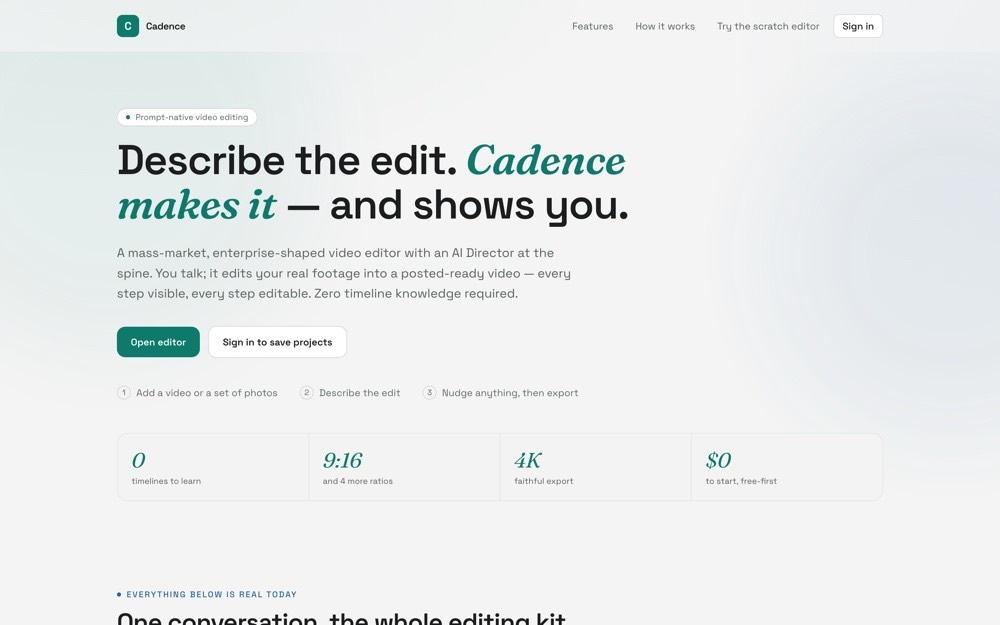
Task: Click 'timelines to learn' label
Action: pyautogui.click(x=166, y=481)
